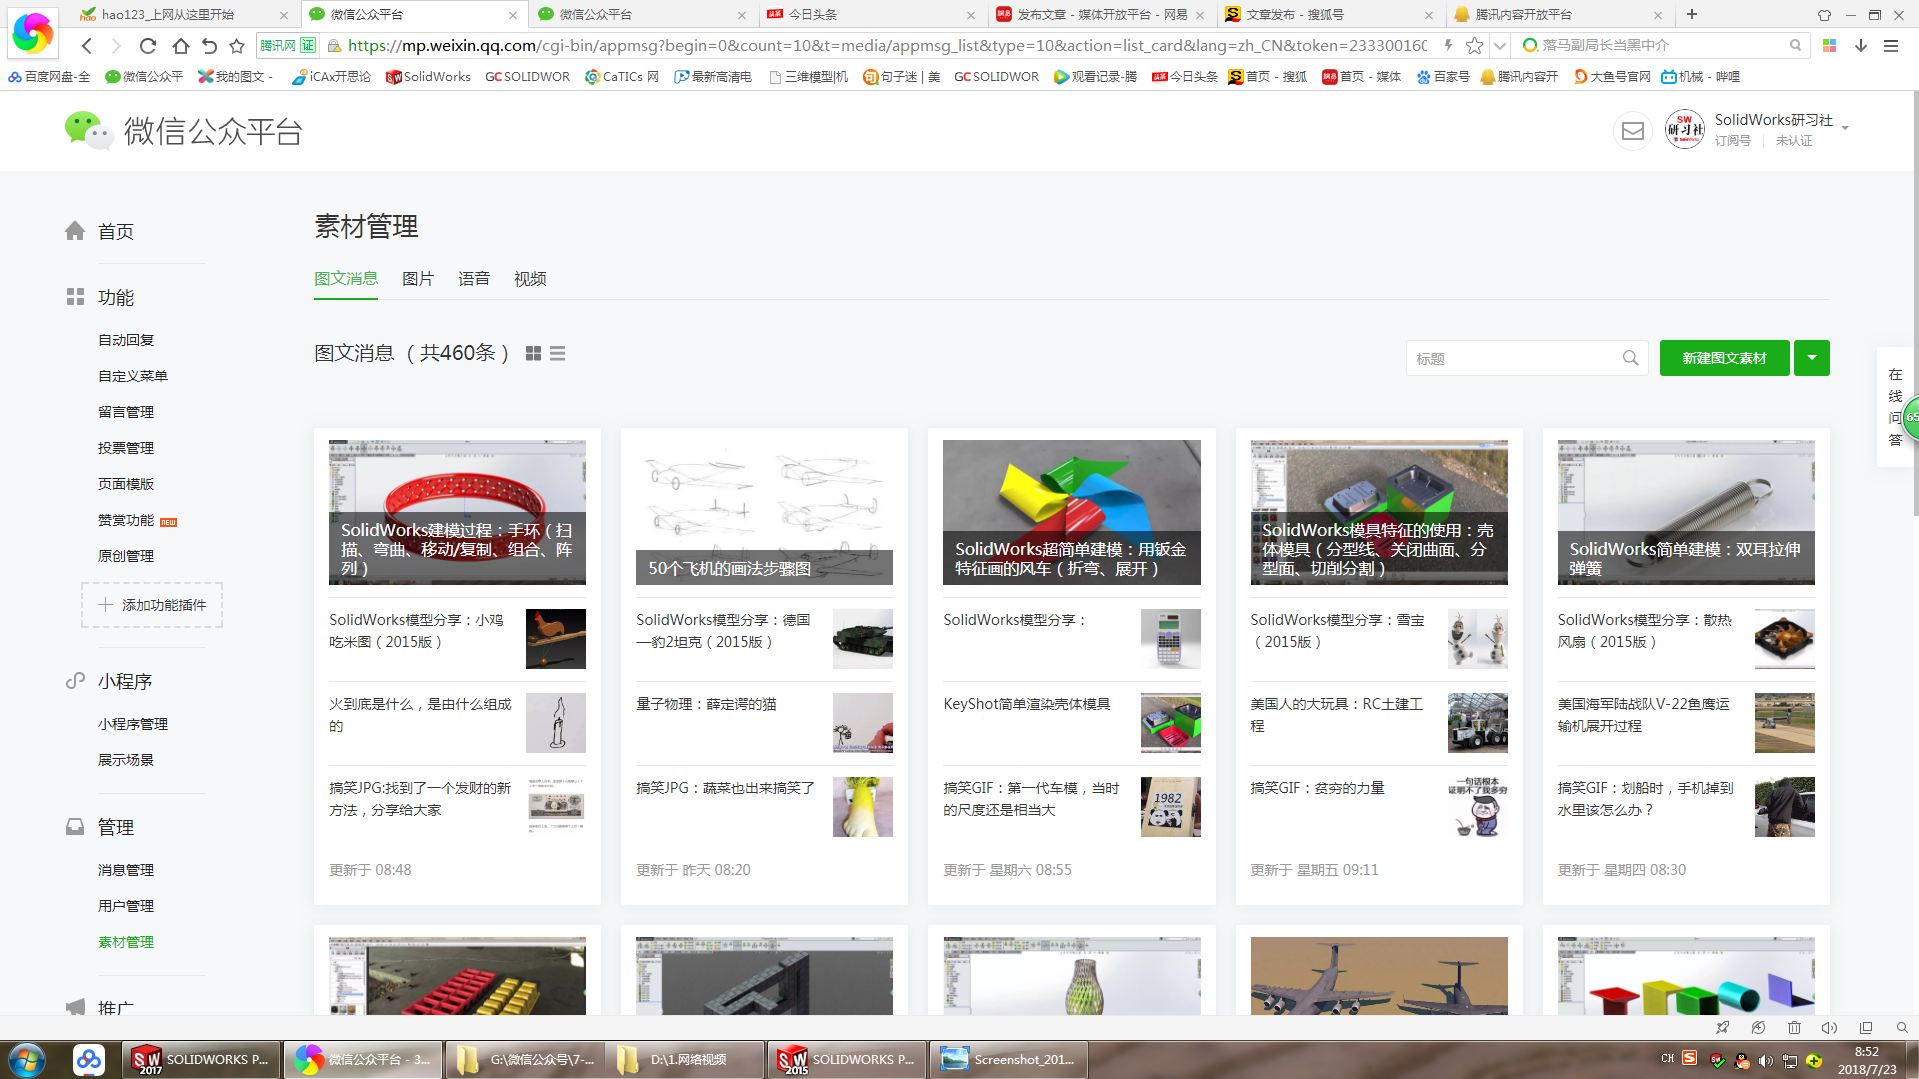This screenshot has height=1079, width=1919.
Task: Open article 量子物理：薛定谔的猫
Action: click(706, 704)
